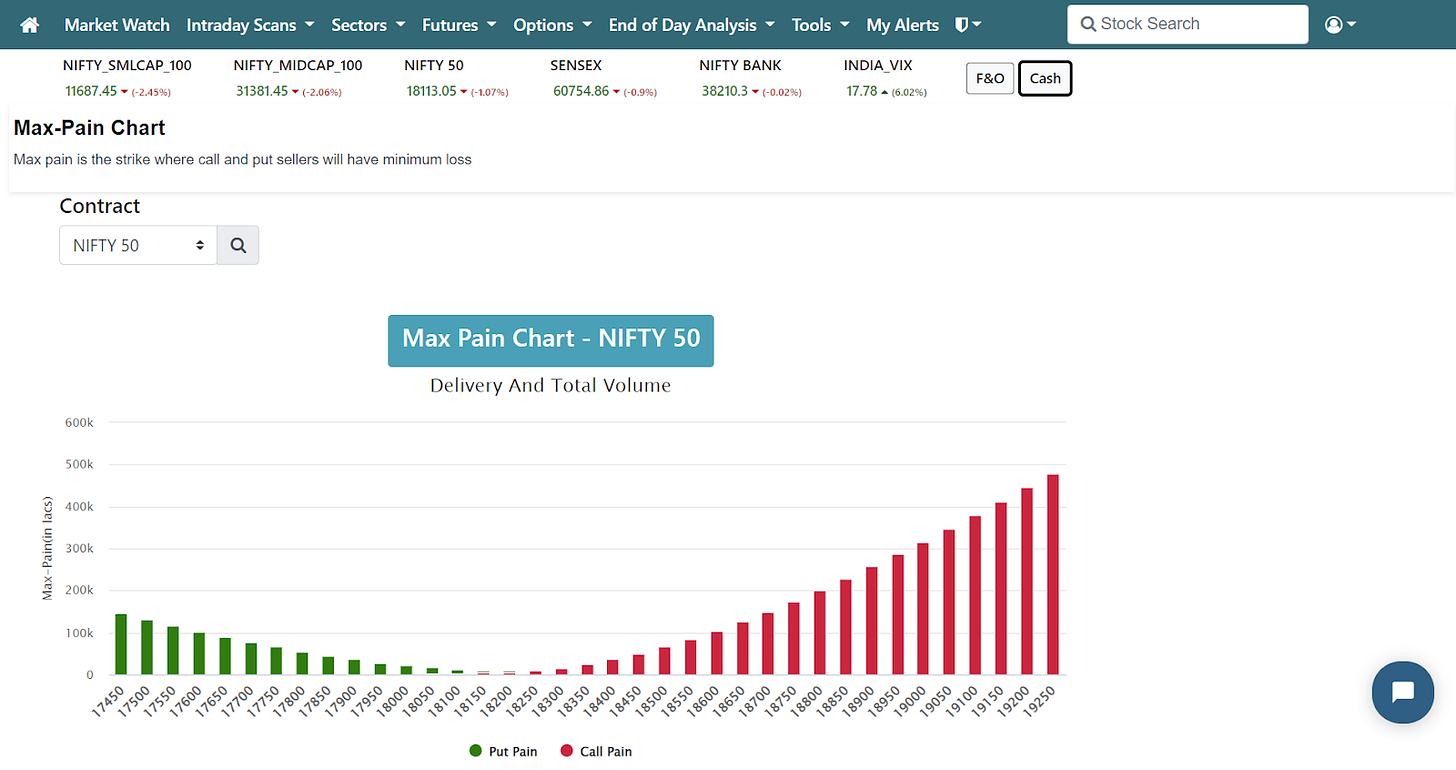1456x770 pixels.
Task: Expand the Tools dropdown
Action: pyautogui.click(x=813, y=24)
